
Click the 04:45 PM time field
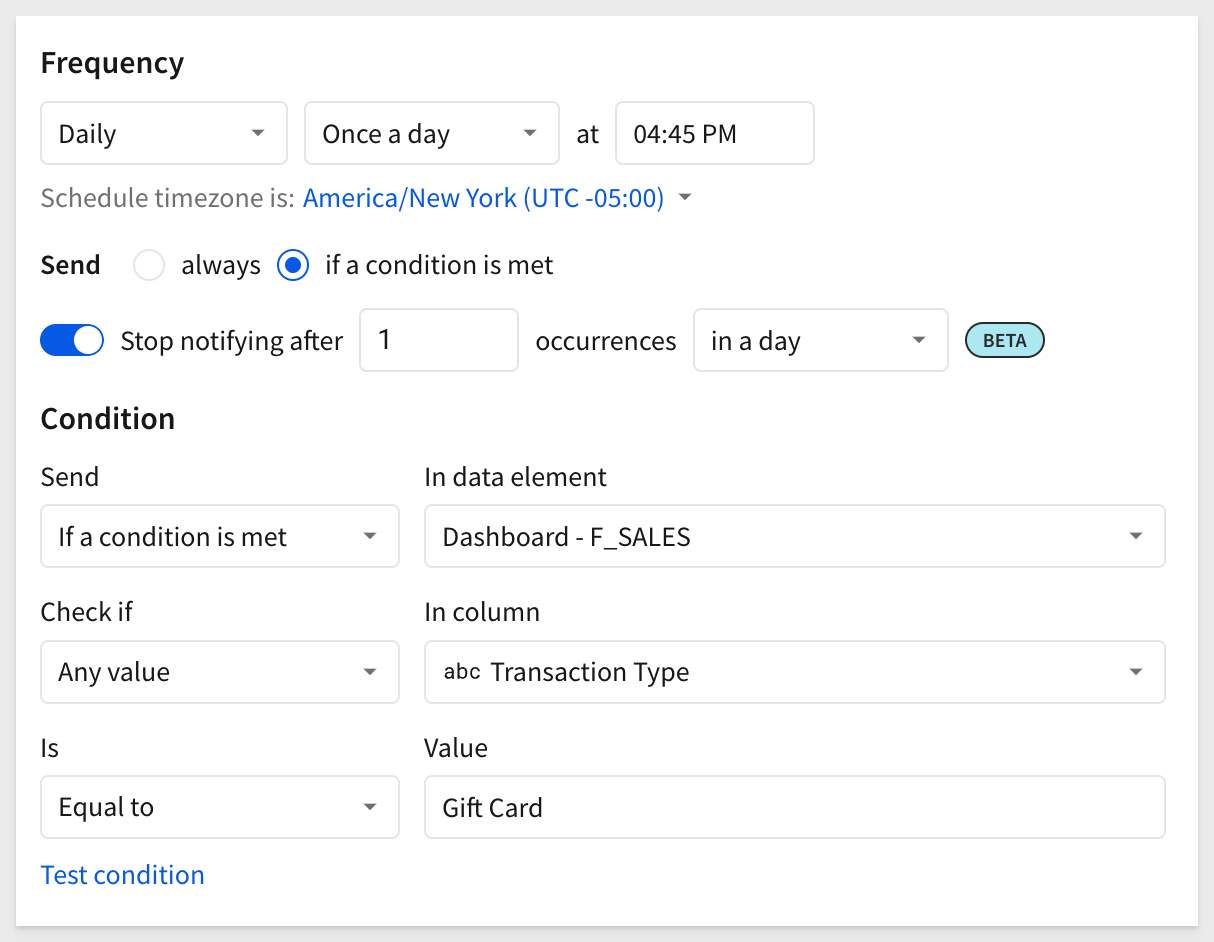(x=715, y=133)
